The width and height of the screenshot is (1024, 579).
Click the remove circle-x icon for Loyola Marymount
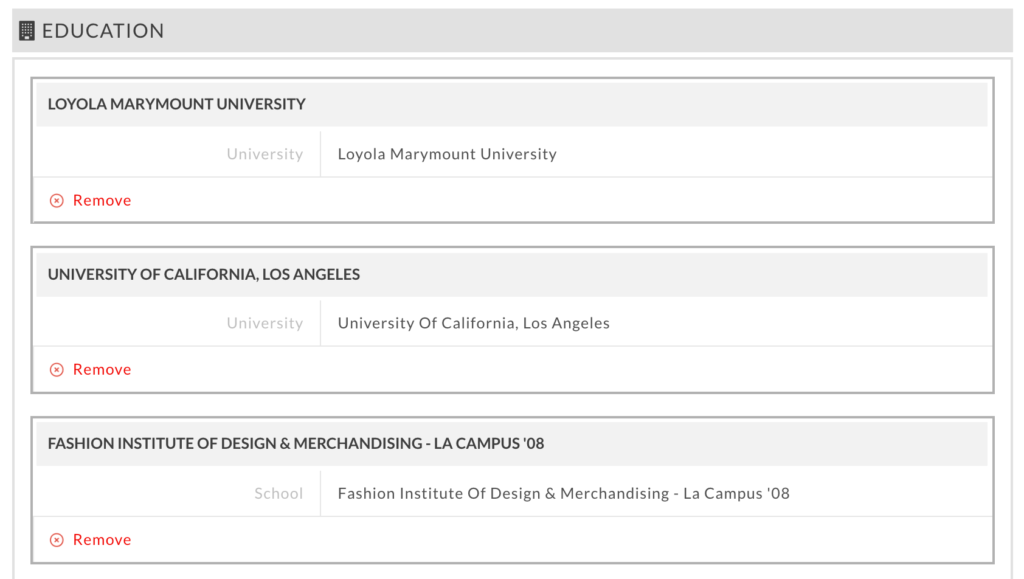point(57,200)
